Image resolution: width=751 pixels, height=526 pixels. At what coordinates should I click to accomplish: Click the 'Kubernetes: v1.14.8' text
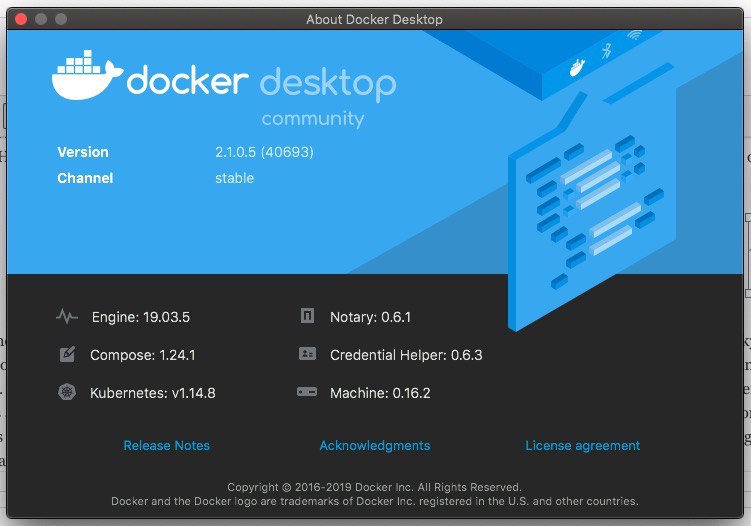coord(153,393)
